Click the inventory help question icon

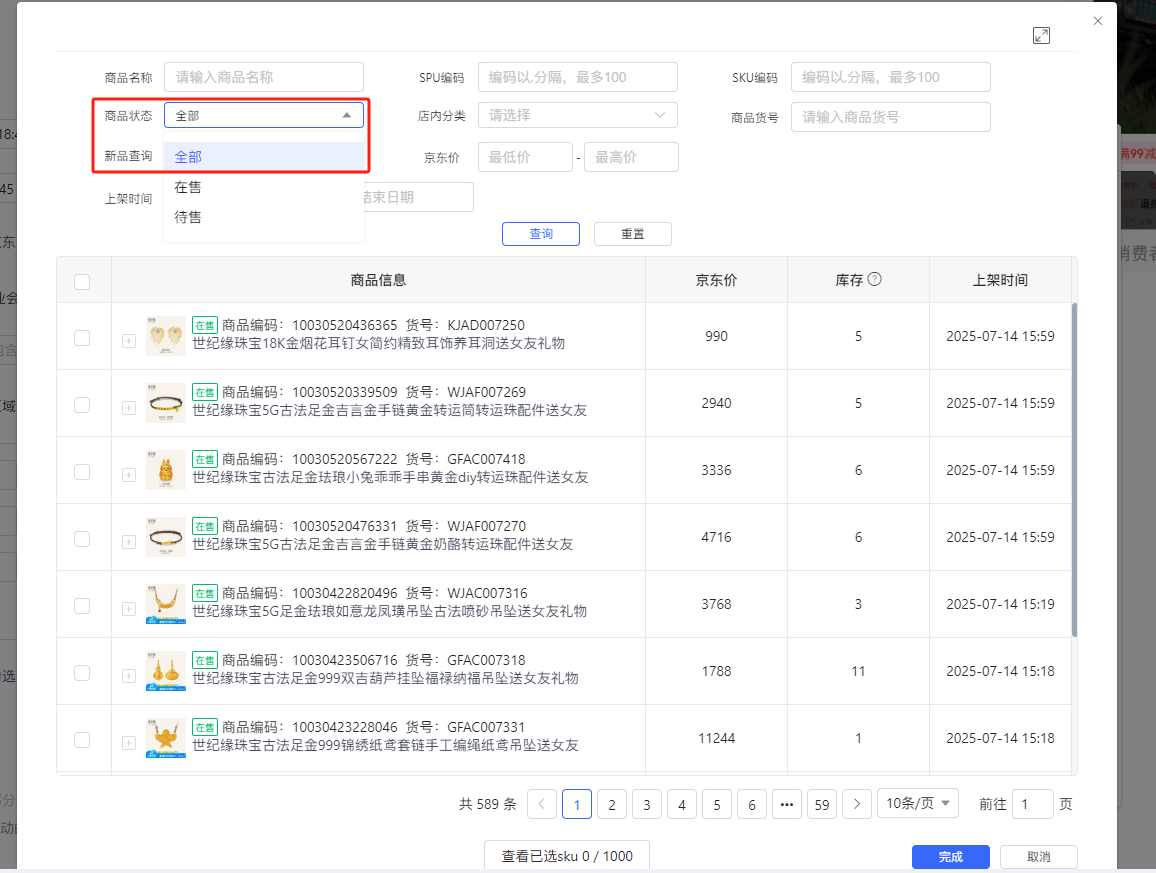(x=874, y=279)
